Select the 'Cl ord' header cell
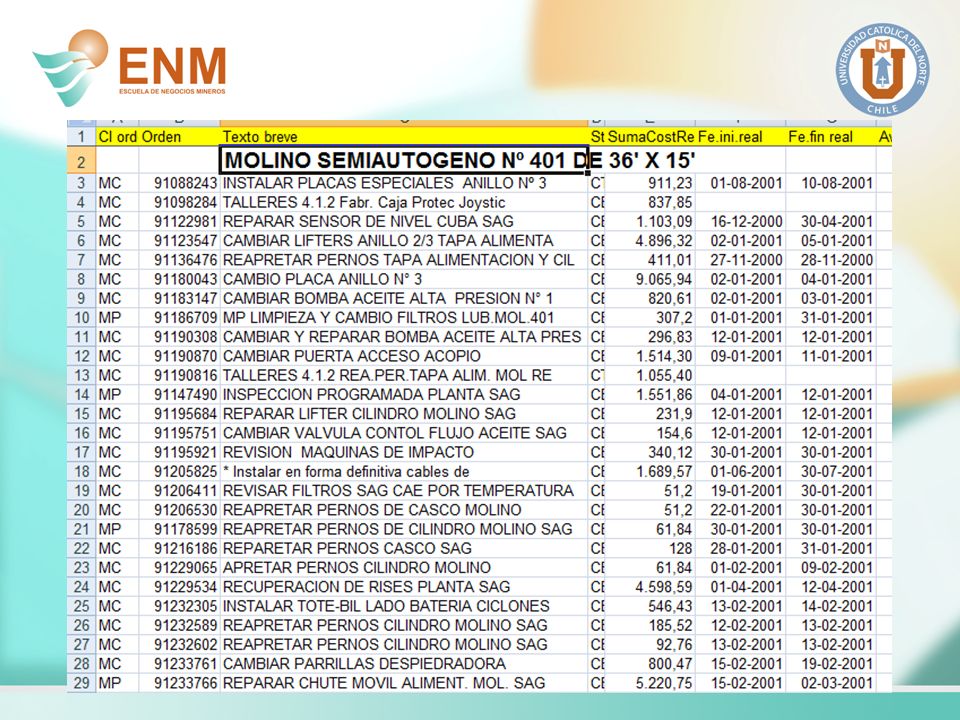Viewport: 960px width, 720px height. point(118,137)
